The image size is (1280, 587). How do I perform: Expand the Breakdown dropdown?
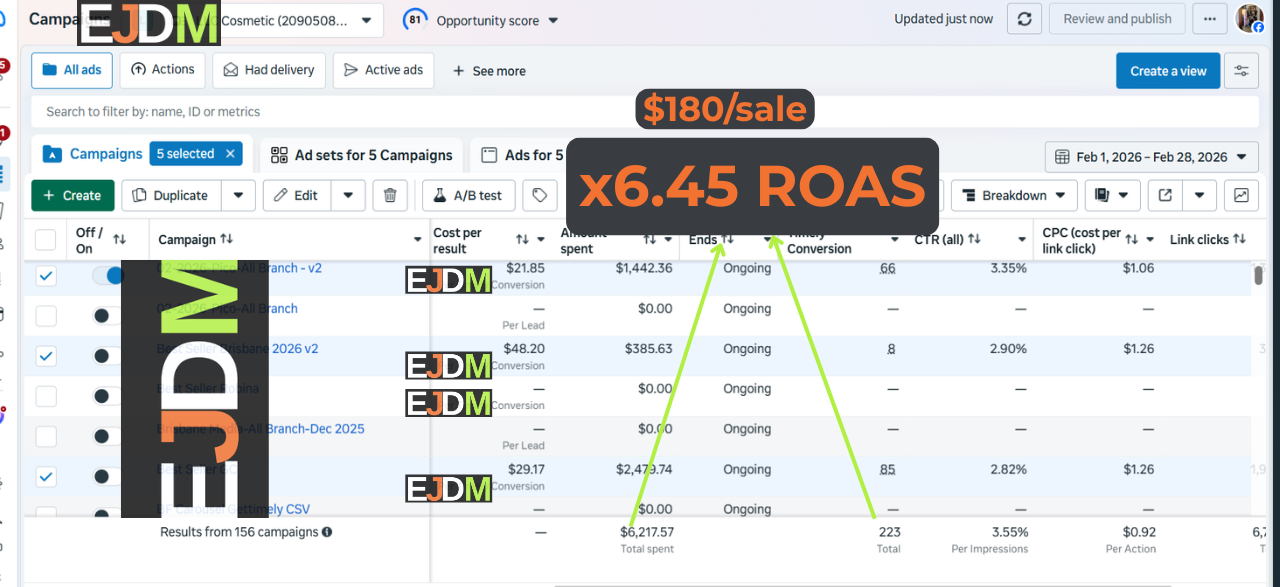tap(1013, 195)
